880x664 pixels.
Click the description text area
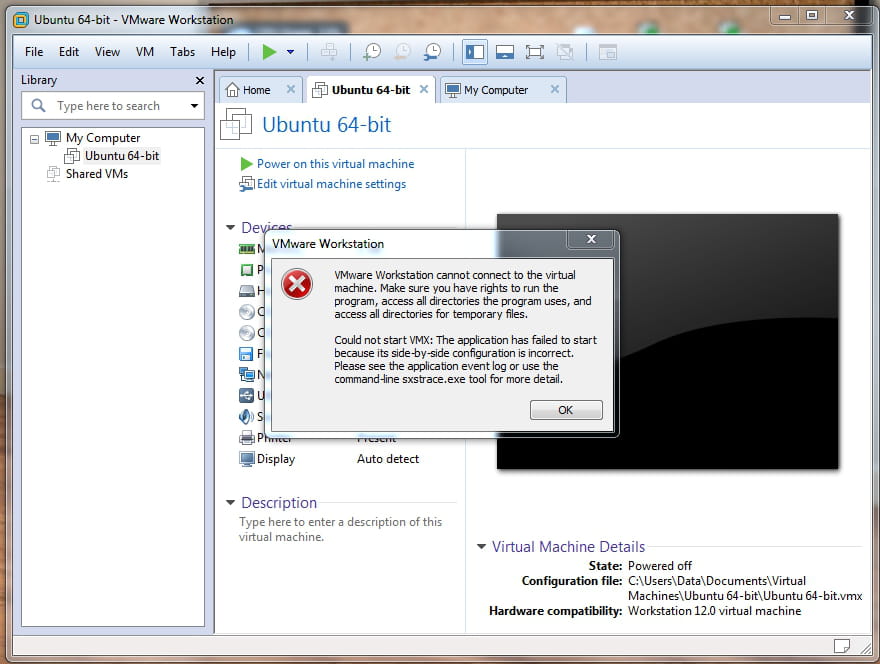pos(341,529)
